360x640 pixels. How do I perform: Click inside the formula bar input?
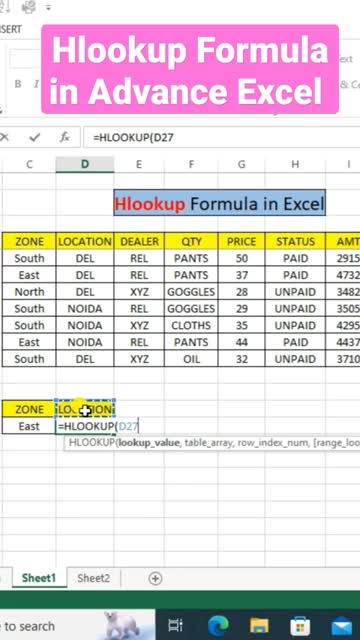(222, 138)
